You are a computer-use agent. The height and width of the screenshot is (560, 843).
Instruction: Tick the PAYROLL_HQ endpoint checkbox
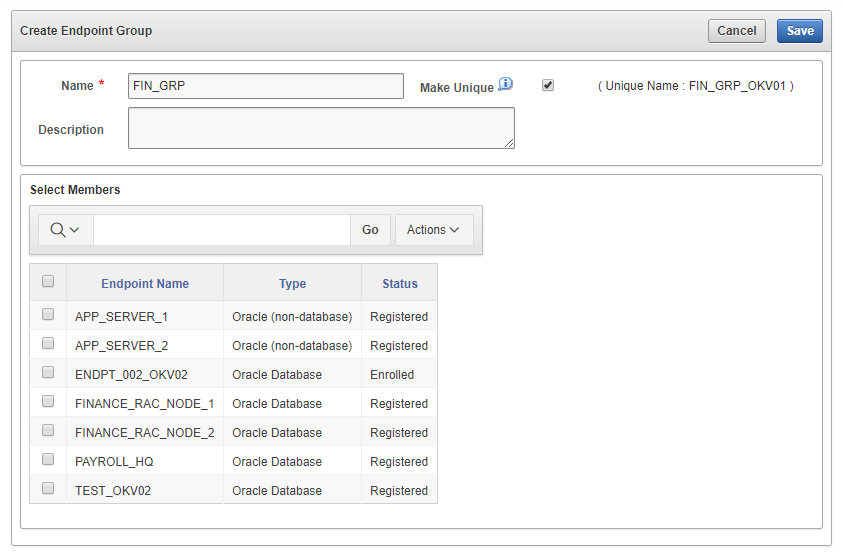(48, 459)
